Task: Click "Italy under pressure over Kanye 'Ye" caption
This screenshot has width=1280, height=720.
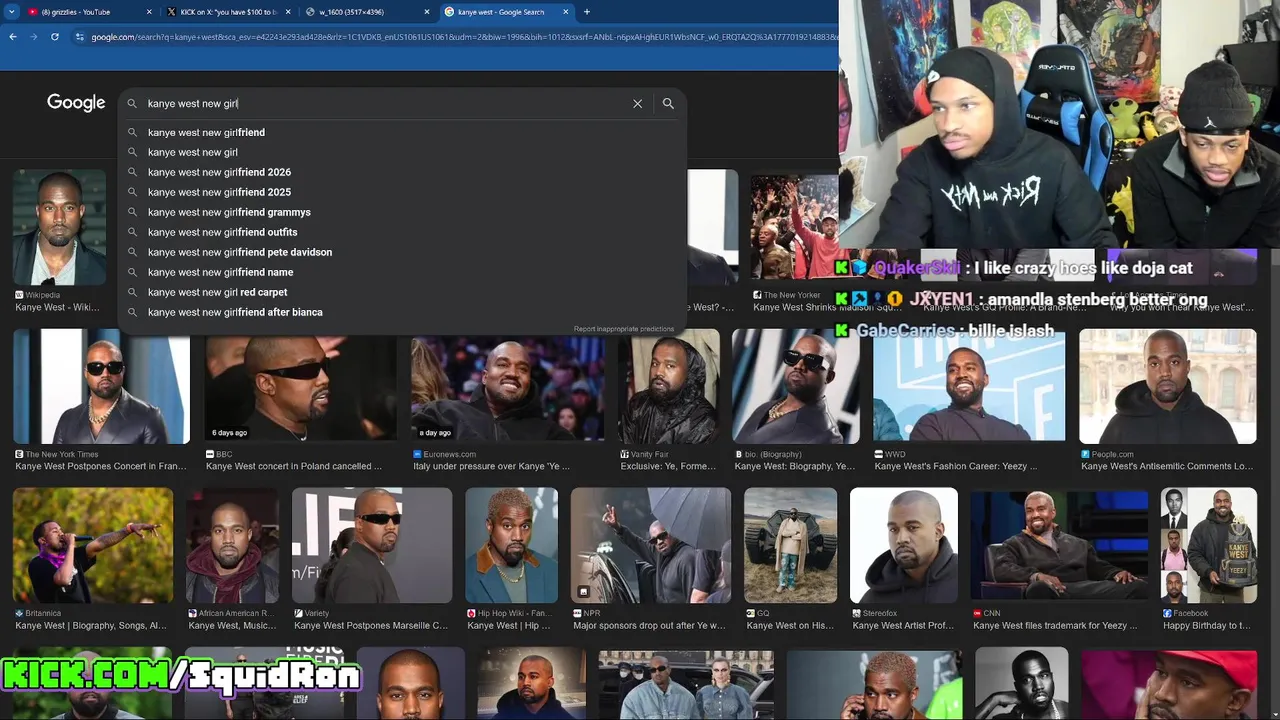Action: click(x=491, y=466)
